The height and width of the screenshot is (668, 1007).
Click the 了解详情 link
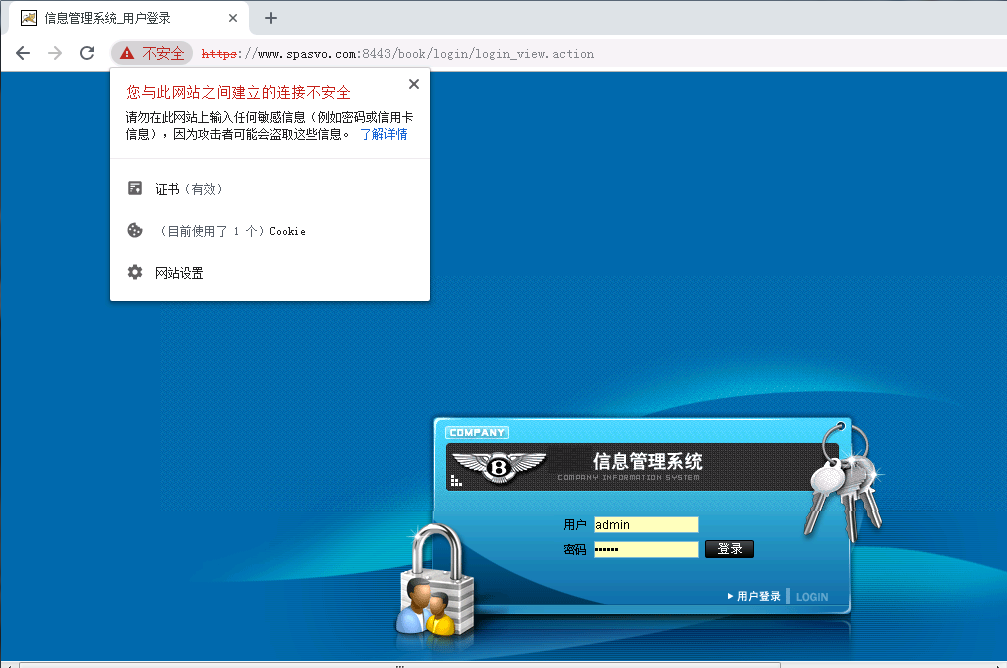(383, 134)
